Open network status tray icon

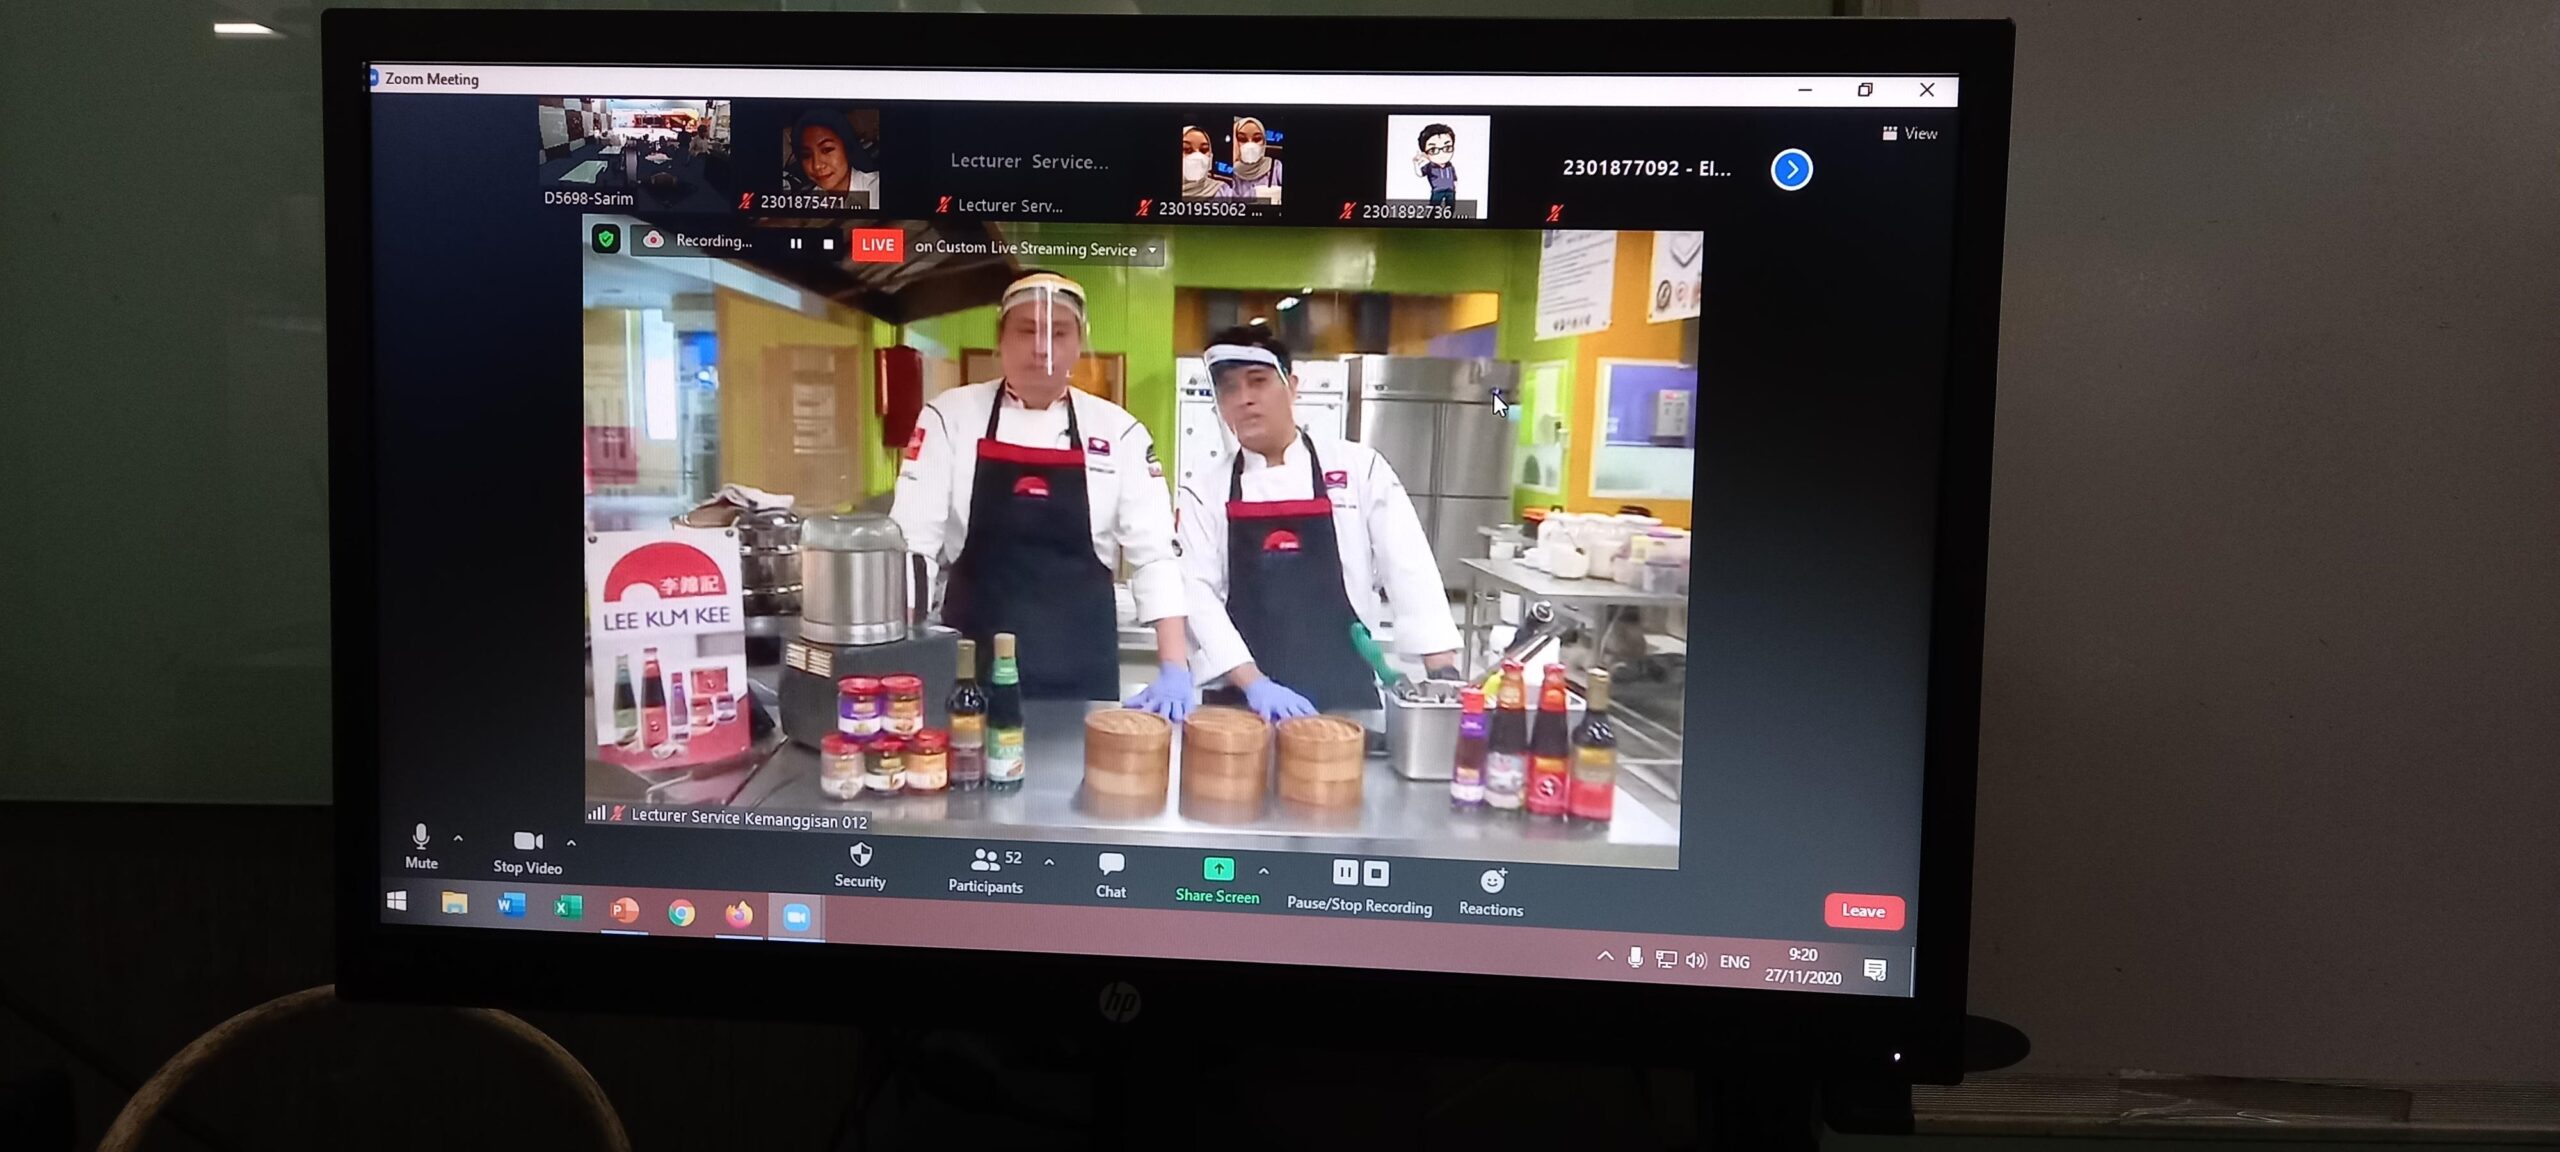tap(1666, 959)
